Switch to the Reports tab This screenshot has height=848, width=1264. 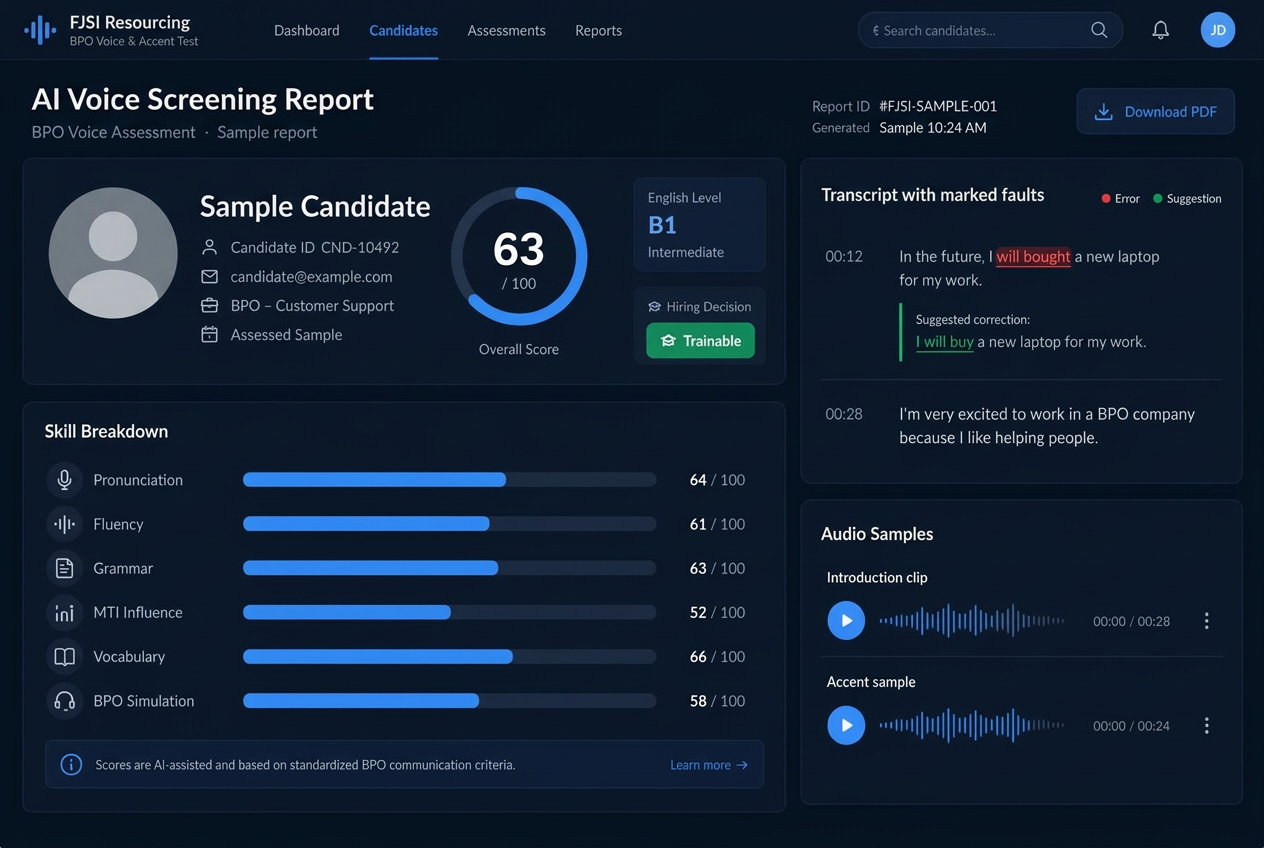(x=598, y=31)
